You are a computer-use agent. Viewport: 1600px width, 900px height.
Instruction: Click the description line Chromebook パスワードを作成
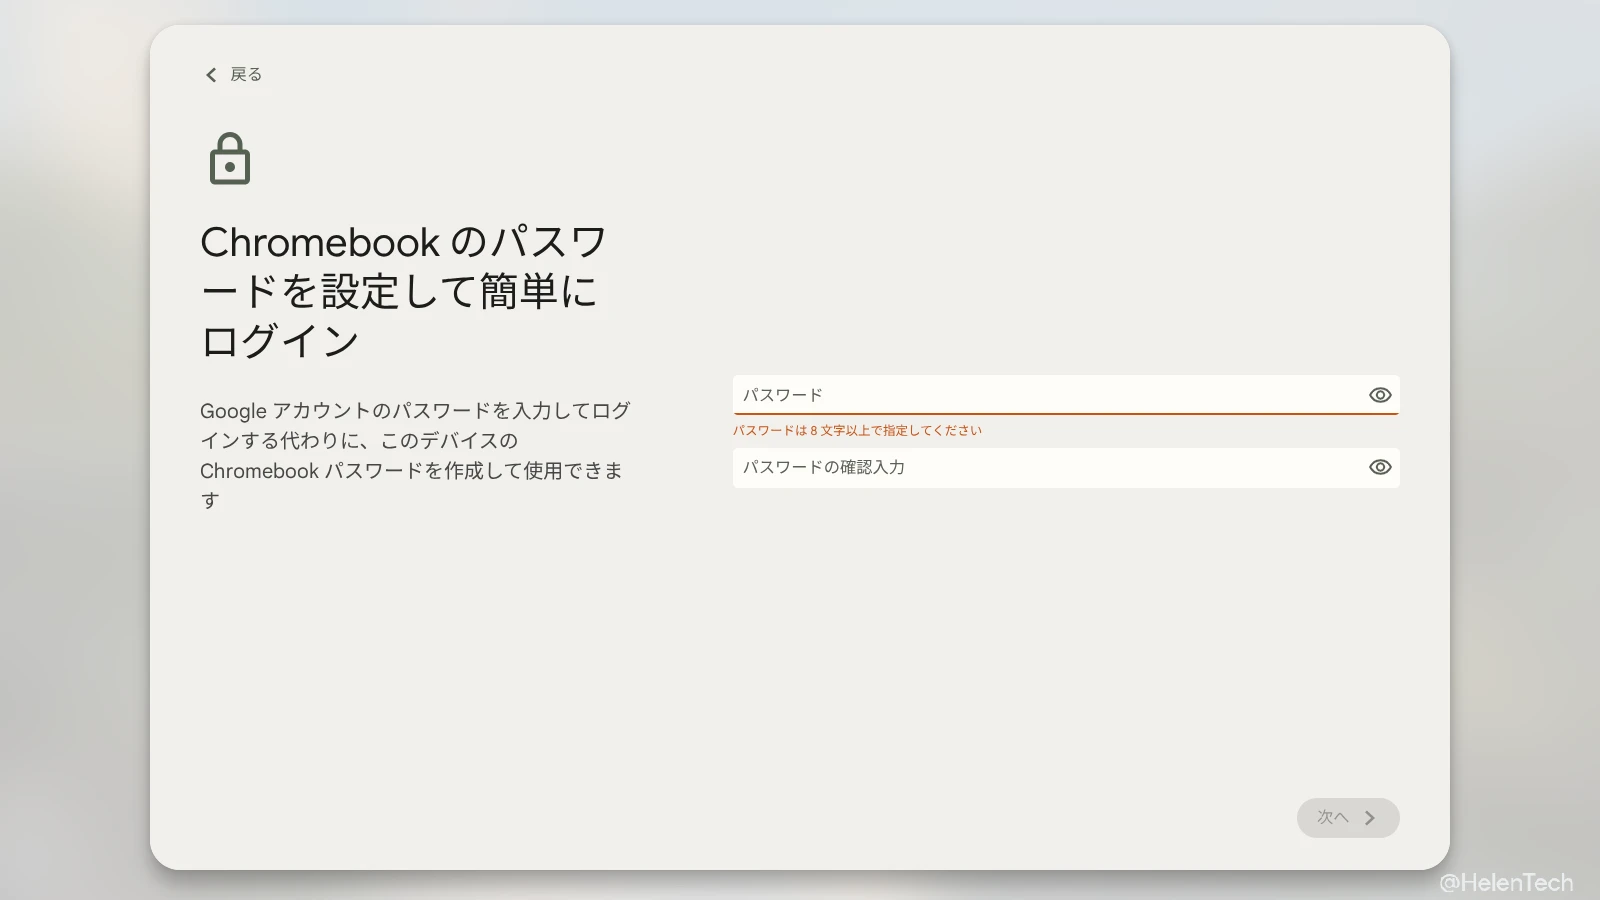pyautogui.click(x=411, y=471)
